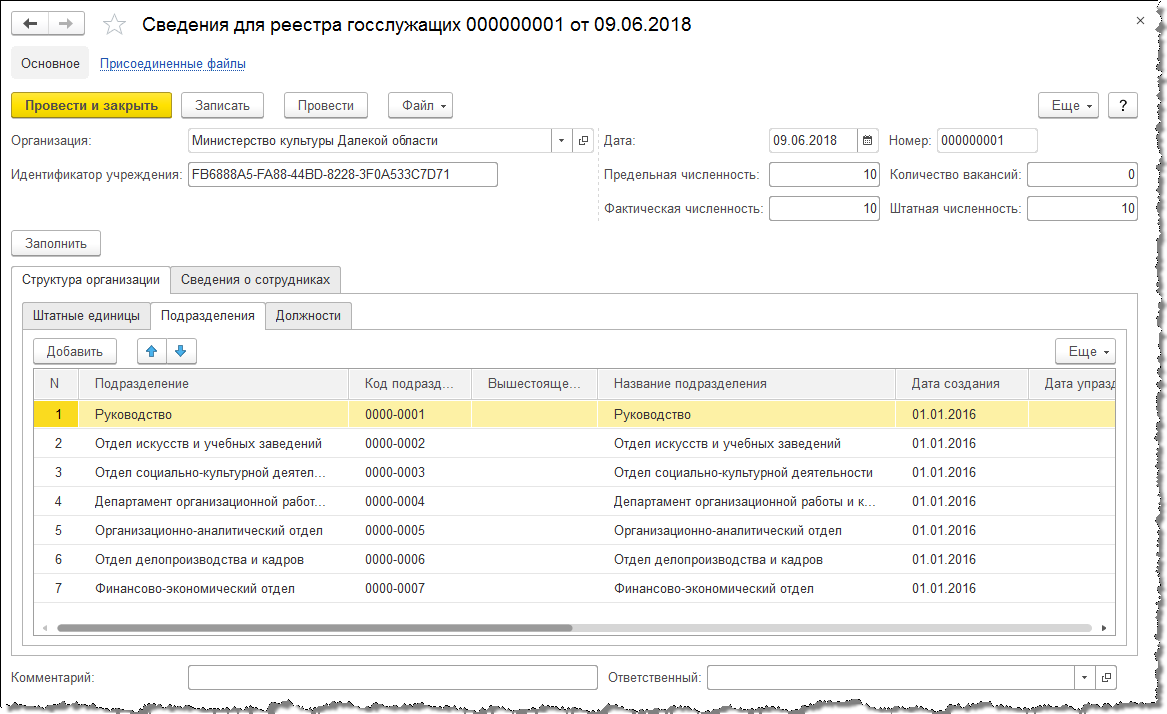This screenshot has width=1167, height=714.
Task: Select the Подразделения tab
Action: click(x=208, y=316)
